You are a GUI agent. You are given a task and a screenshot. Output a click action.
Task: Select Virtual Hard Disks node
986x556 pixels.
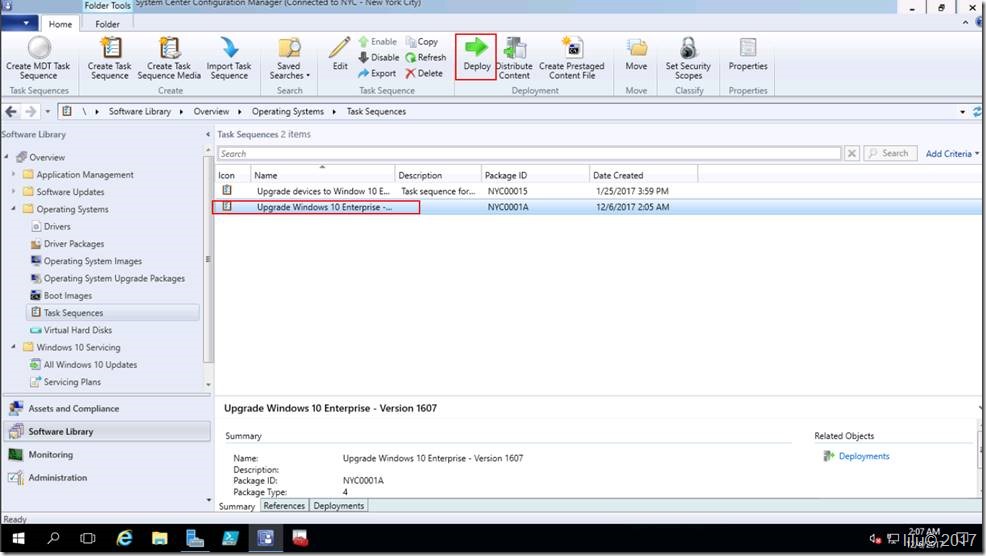(x=77, y=330)
